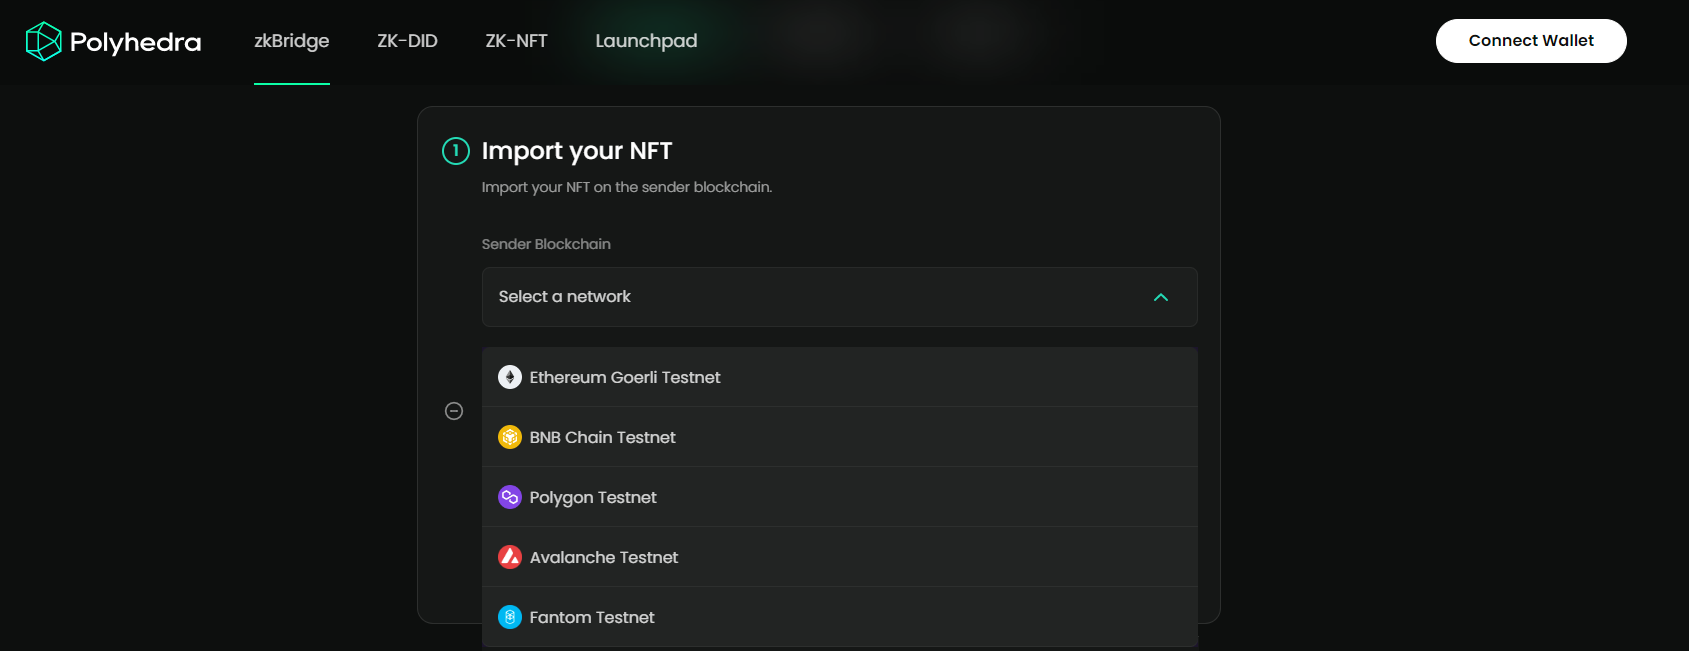Choose the BNB Chain Testnet label

point(603,437)
